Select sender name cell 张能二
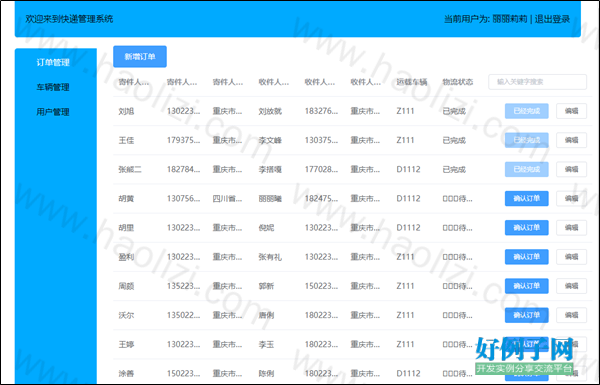 [x=130, y=170]
